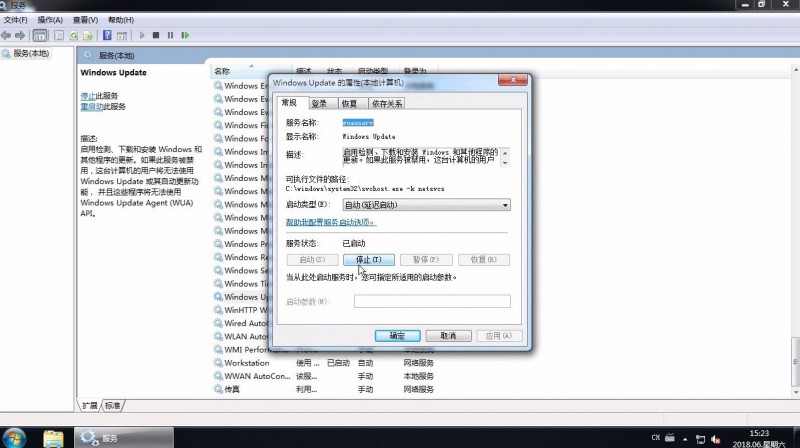Viewport: 800px width, 448px height.
Task: Click 已启动 status in Workstation row
Action: tap(338, 363)
